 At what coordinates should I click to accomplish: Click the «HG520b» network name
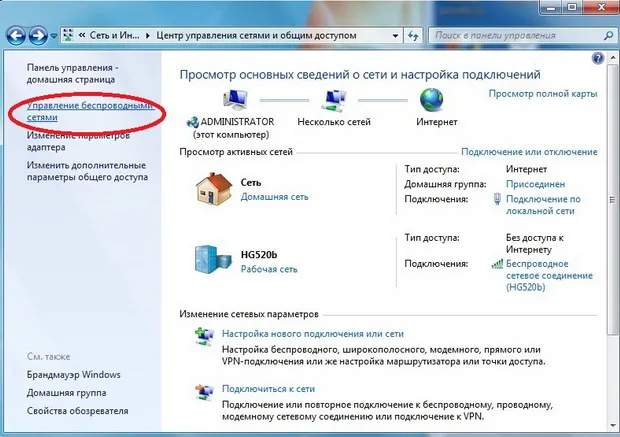coord(259,255)
